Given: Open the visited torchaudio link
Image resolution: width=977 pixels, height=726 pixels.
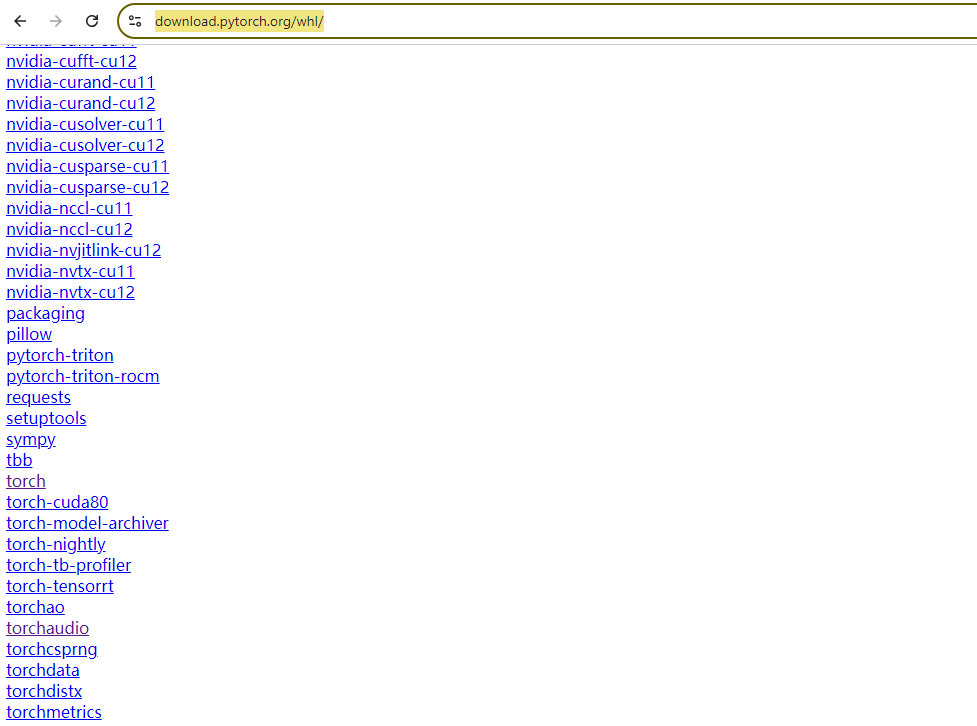Looking at the screenshot, I should point(47,628).
